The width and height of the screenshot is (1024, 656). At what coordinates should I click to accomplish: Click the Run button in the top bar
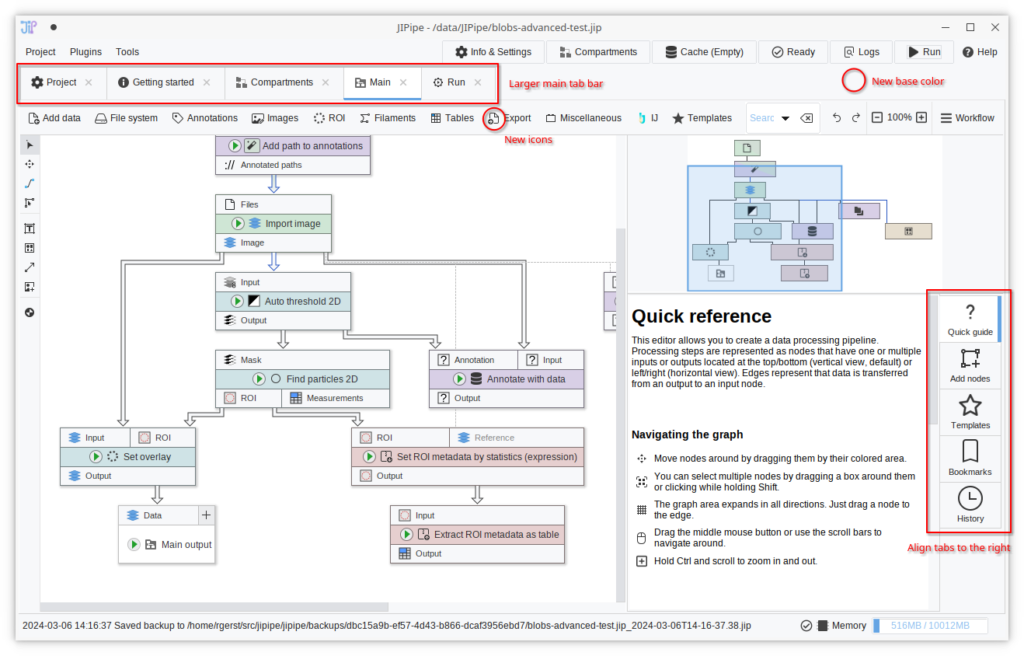point(923,52)
